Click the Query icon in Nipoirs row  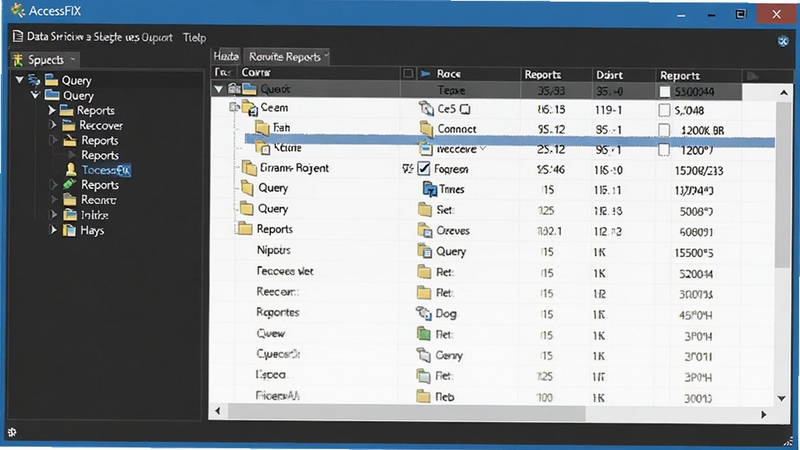[x=424, y=251]
